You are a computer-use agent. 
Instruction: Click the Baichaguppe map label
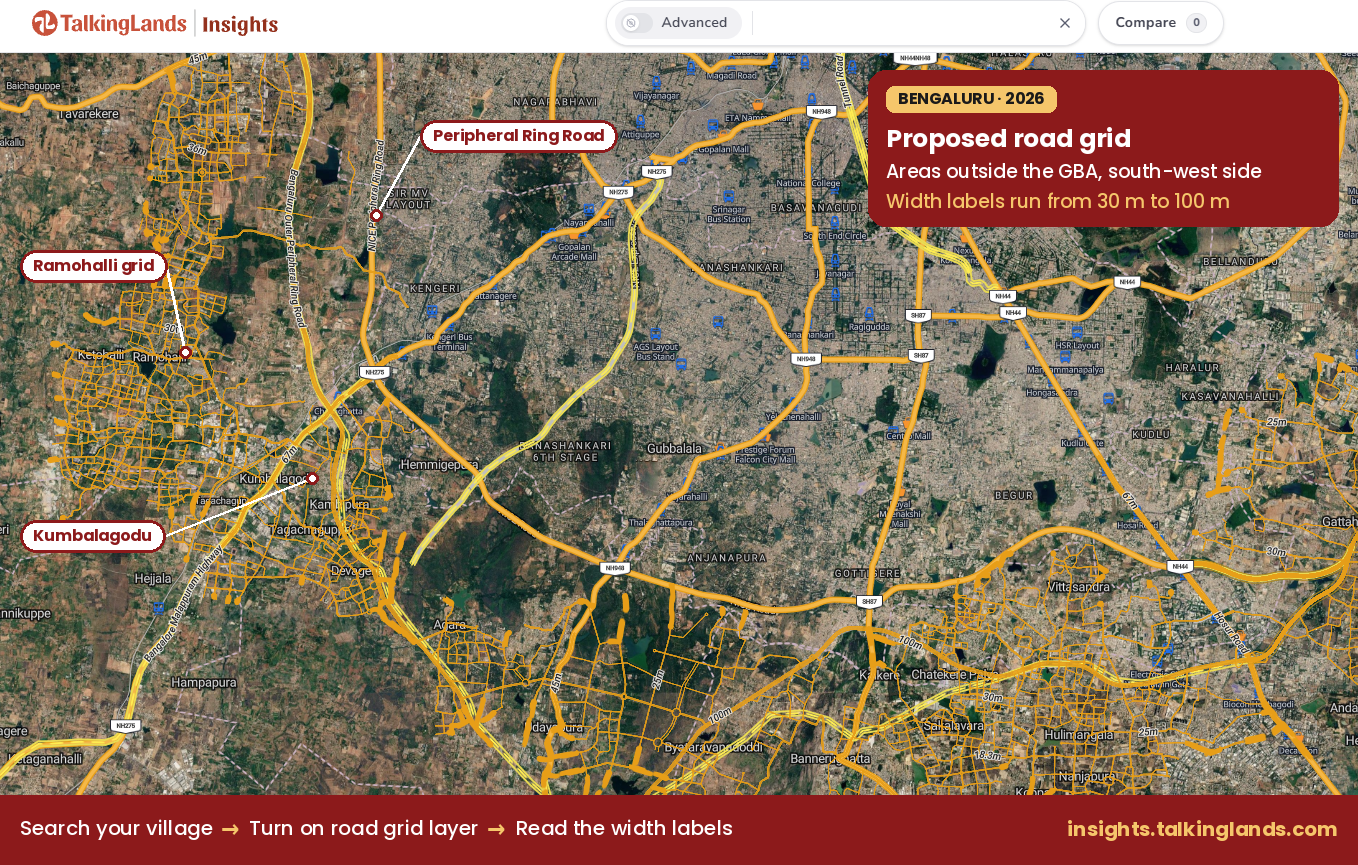(33, 86)
